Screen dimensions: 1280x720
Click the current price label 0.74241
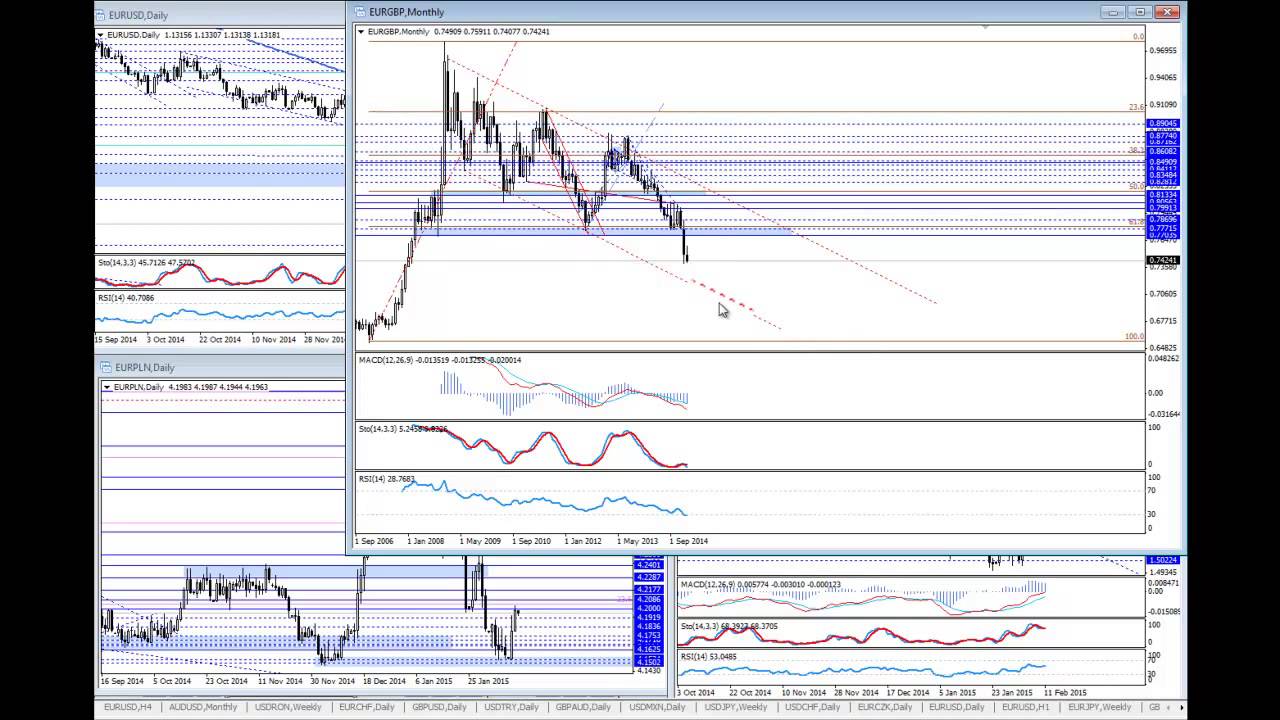click(1163, 260)
